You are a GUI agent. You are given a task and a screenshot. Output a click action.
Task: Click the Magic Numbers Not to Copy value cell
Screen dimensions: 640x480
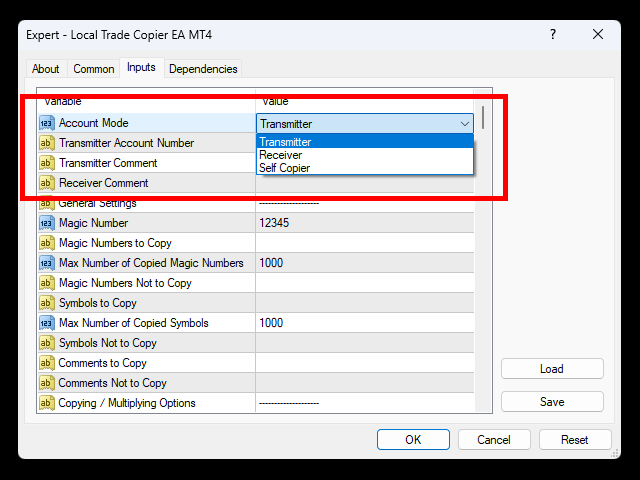click(x=364, y=283)
